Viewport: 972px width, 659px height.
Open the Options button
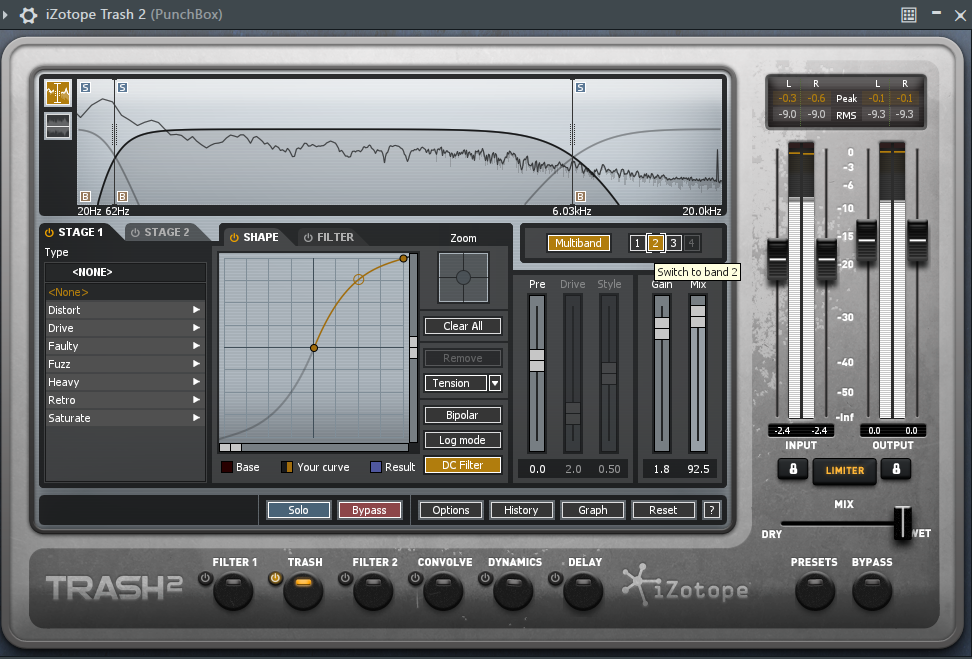(x=451, y=510)
